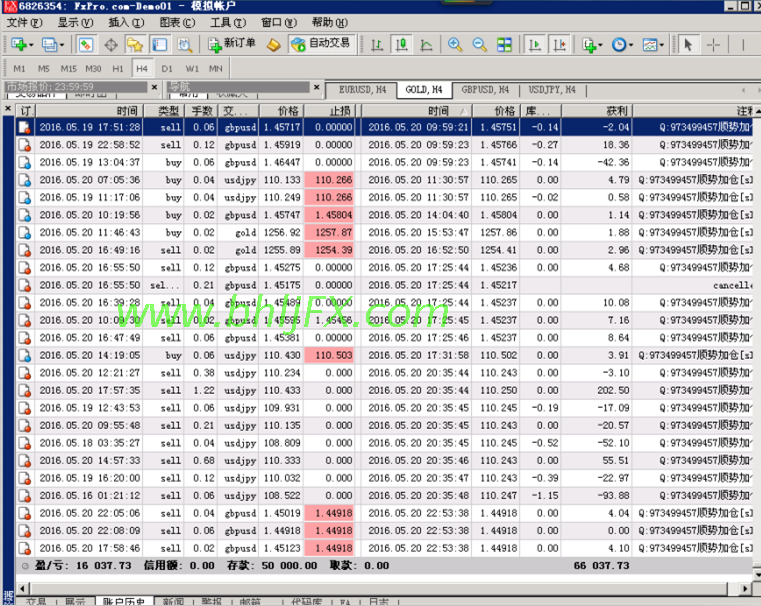The height and width of the screenshot is (606, 761).
Task: Toggle the H4 timeframe
Action: click(x=142, y=68)
